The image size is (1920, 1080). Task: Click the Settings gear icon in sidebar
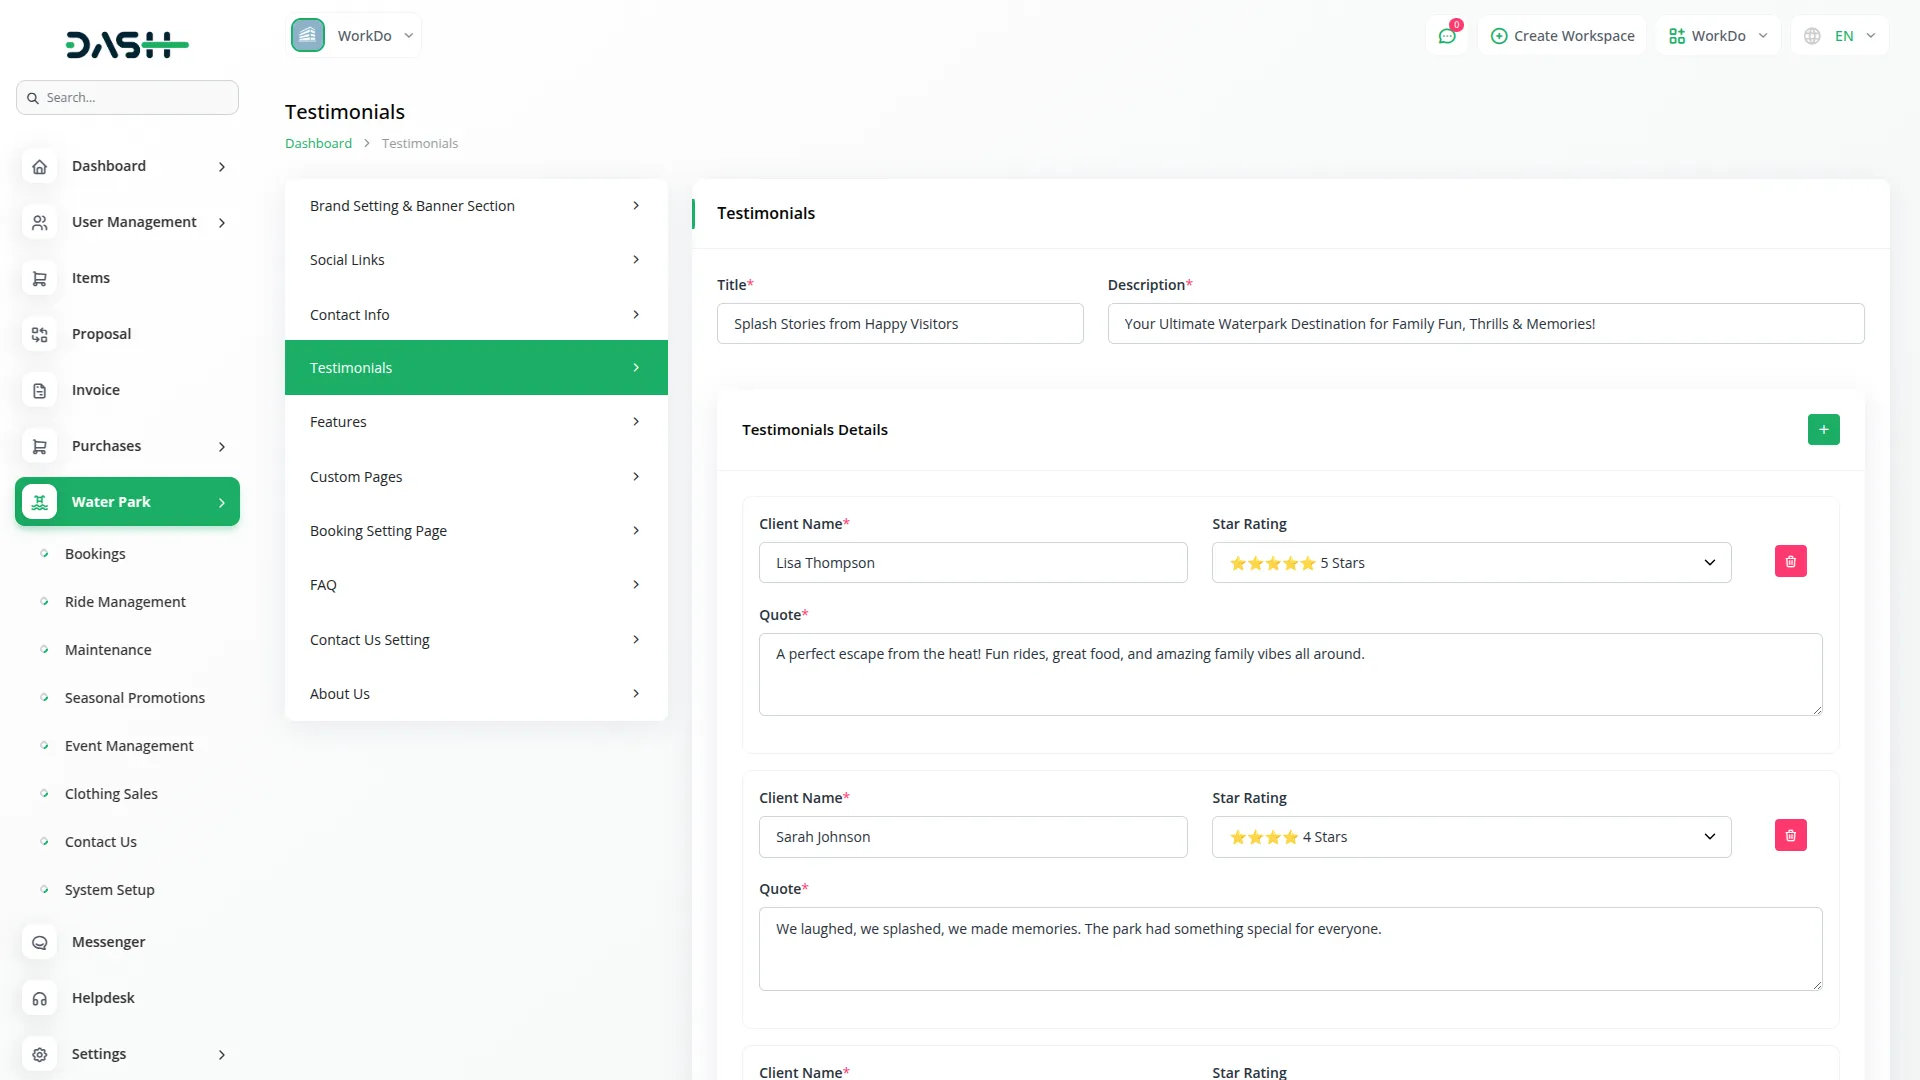40,1054
